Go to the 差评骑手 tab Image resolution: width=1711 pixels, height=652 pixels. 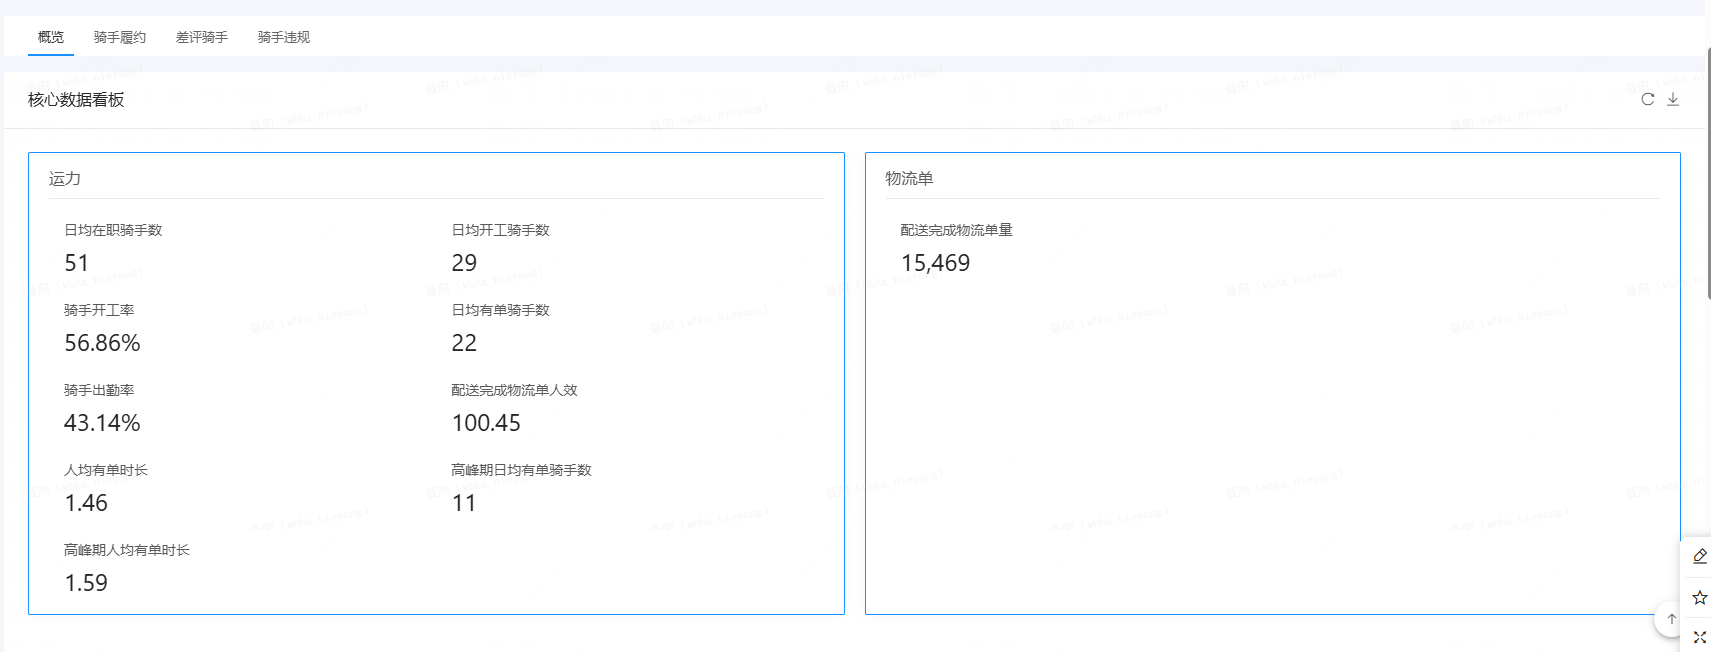(x=202, y=37)
